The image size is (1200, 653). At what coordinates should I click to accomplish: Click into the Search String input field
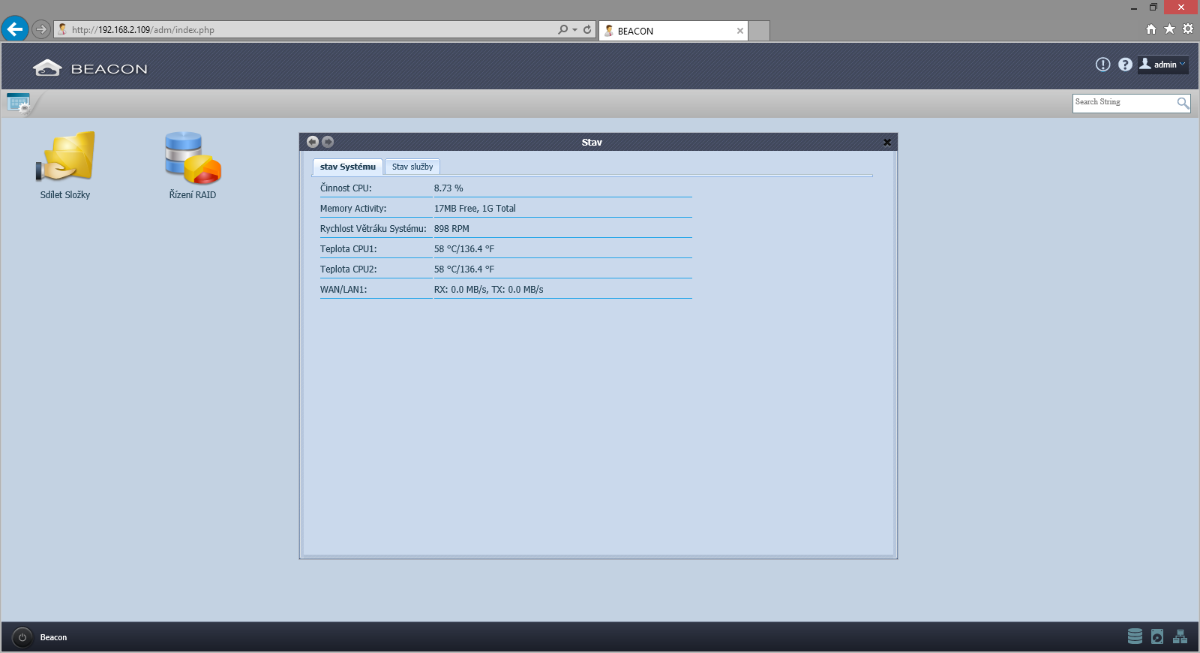click(x=1122, y=102)
